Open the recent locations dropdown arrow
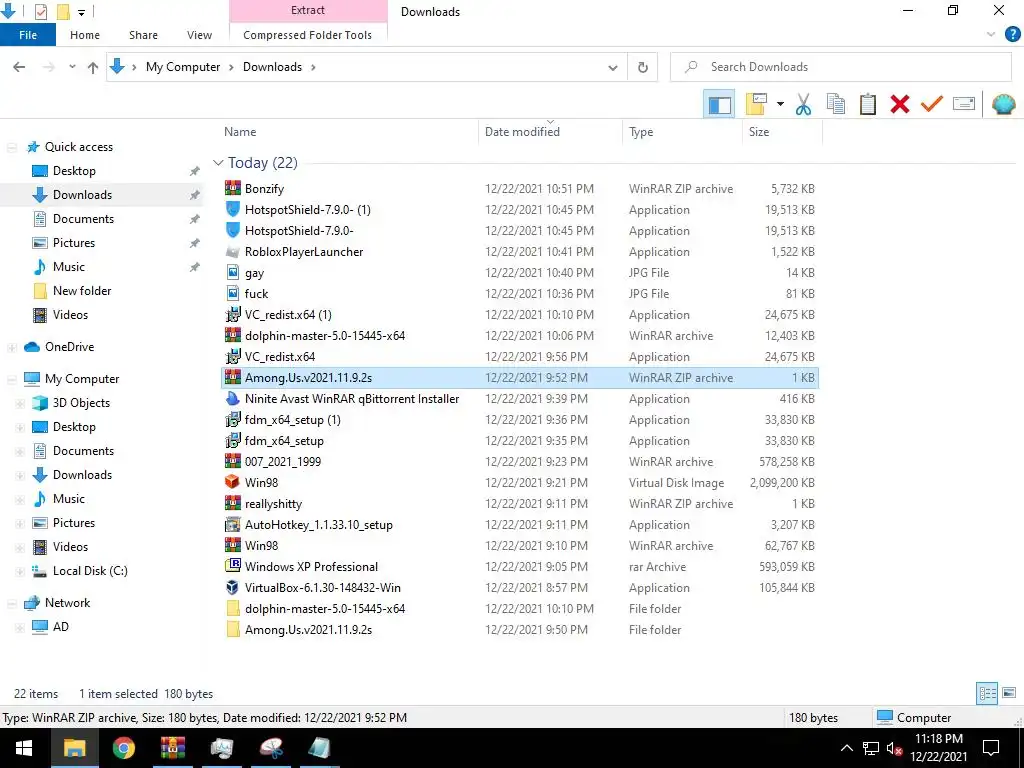 (72, 67)
